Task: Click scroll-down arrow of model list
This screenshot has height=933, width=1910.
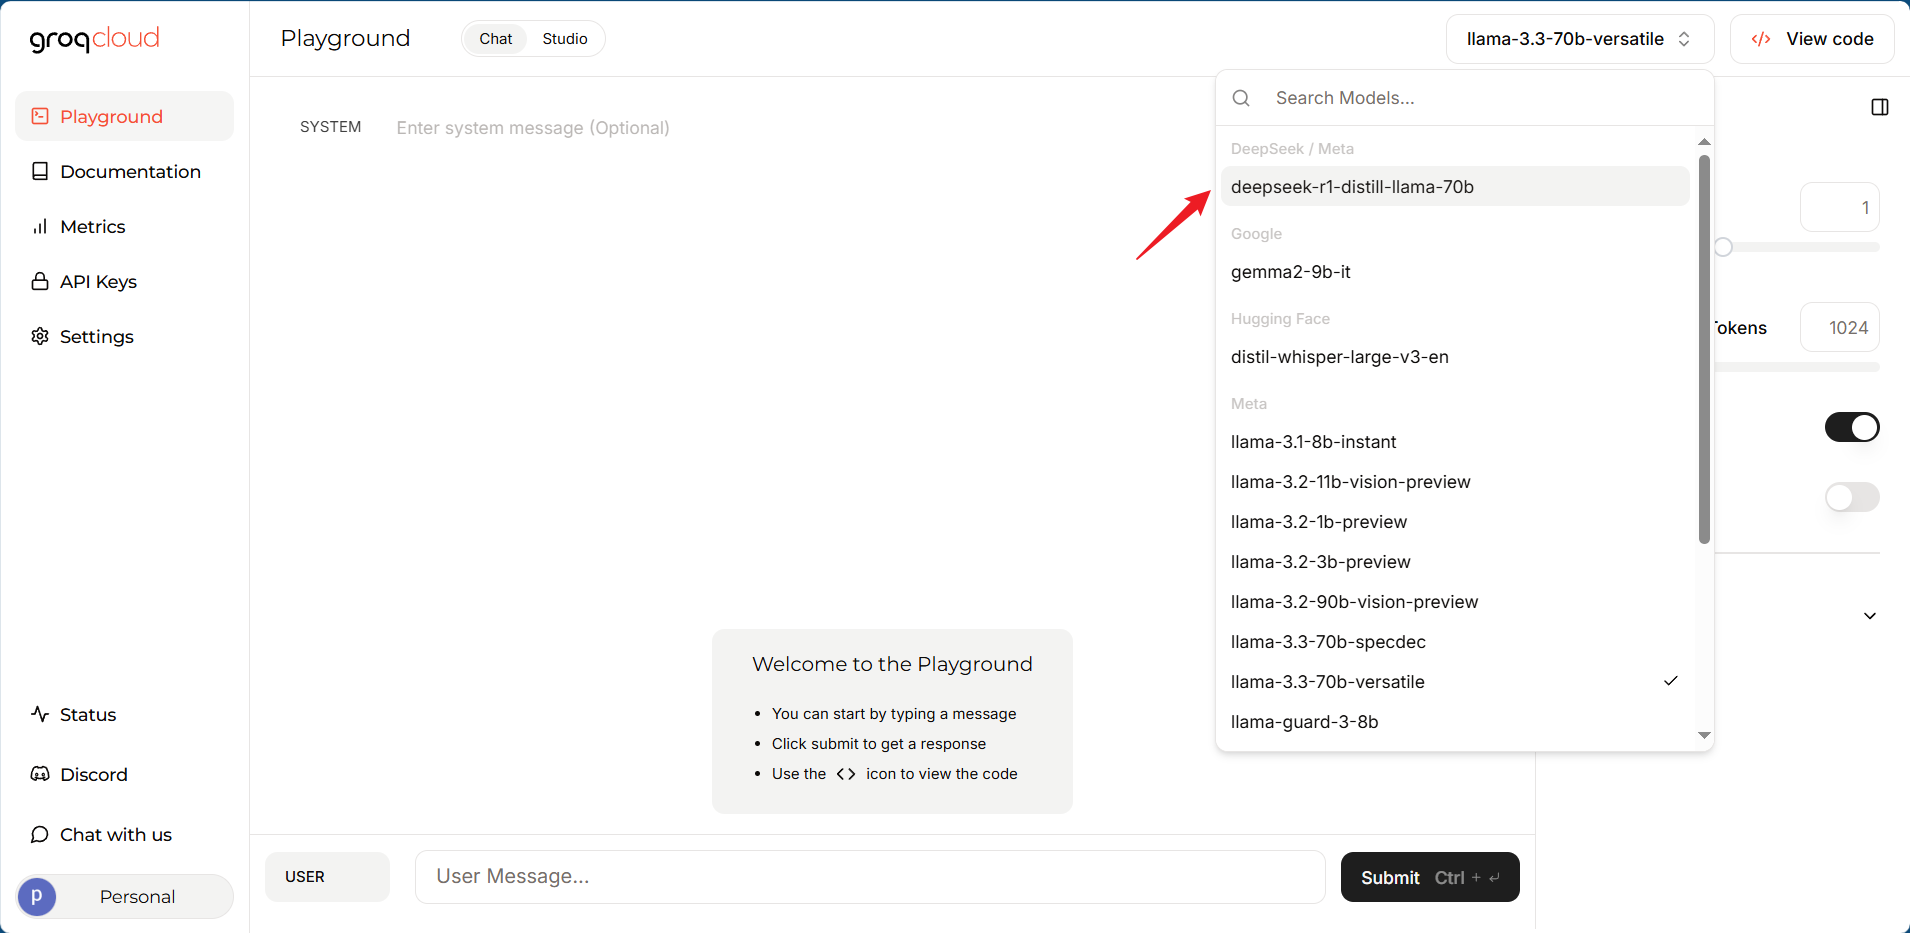Action: coord(1704,735)
